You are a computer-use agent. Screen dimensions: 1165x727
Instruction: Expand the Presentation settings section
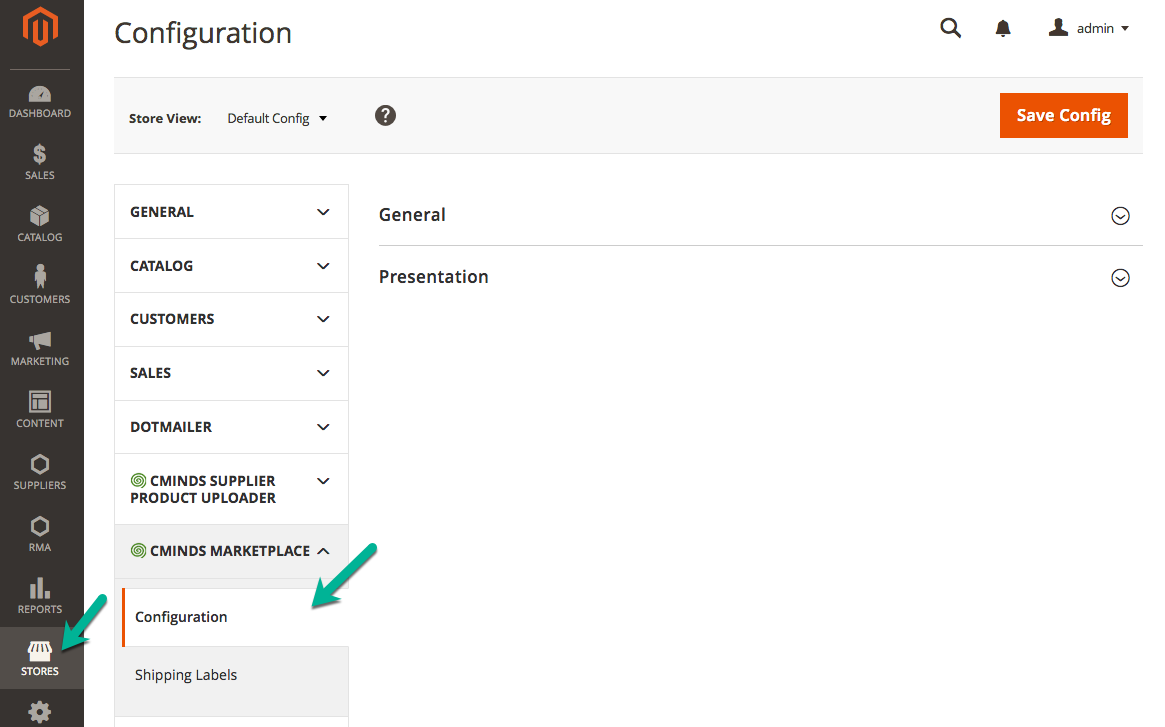point(1120,278)
